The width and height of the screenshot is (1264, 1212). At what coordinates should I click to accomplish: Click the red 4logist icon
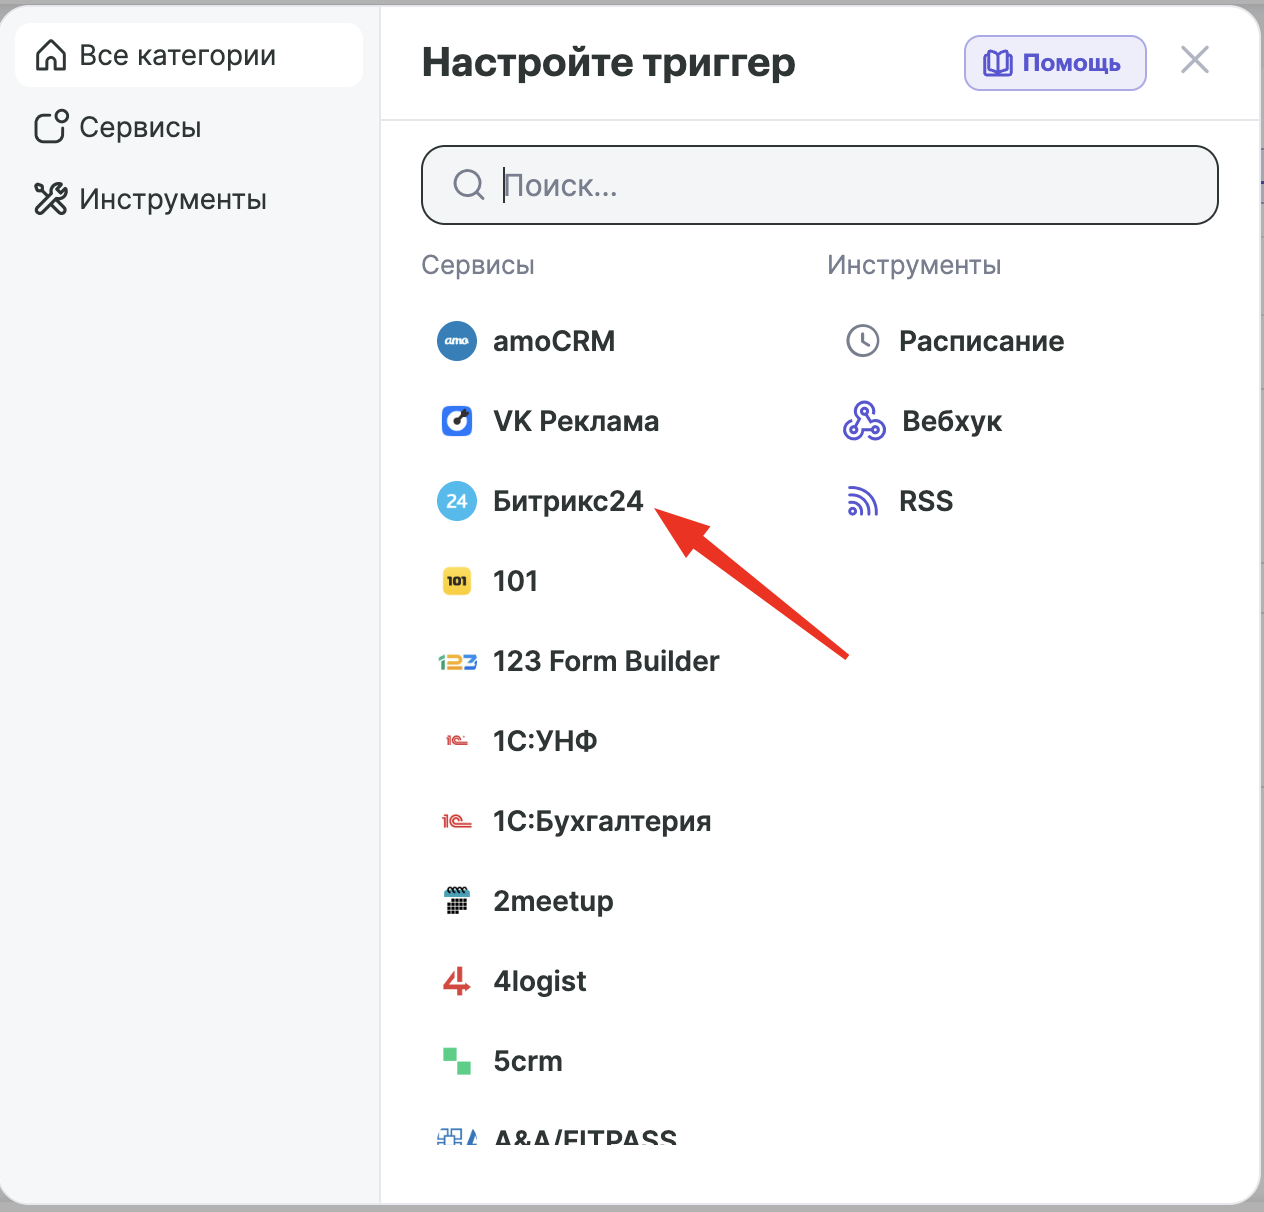point(457,981)
